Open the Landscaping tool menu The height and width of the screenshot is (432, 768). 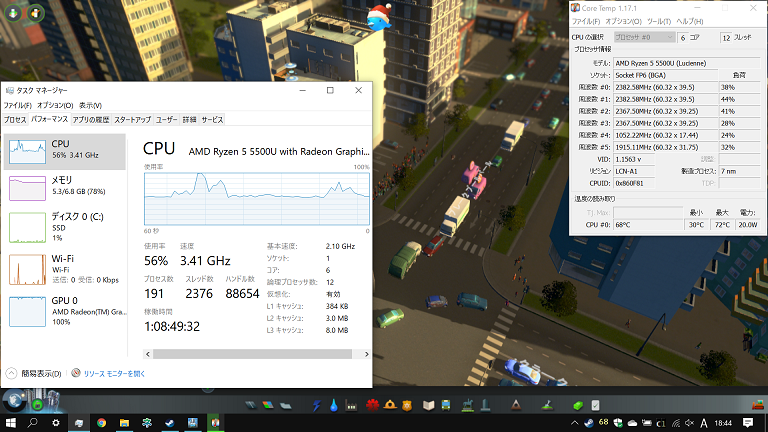[547, 405]
